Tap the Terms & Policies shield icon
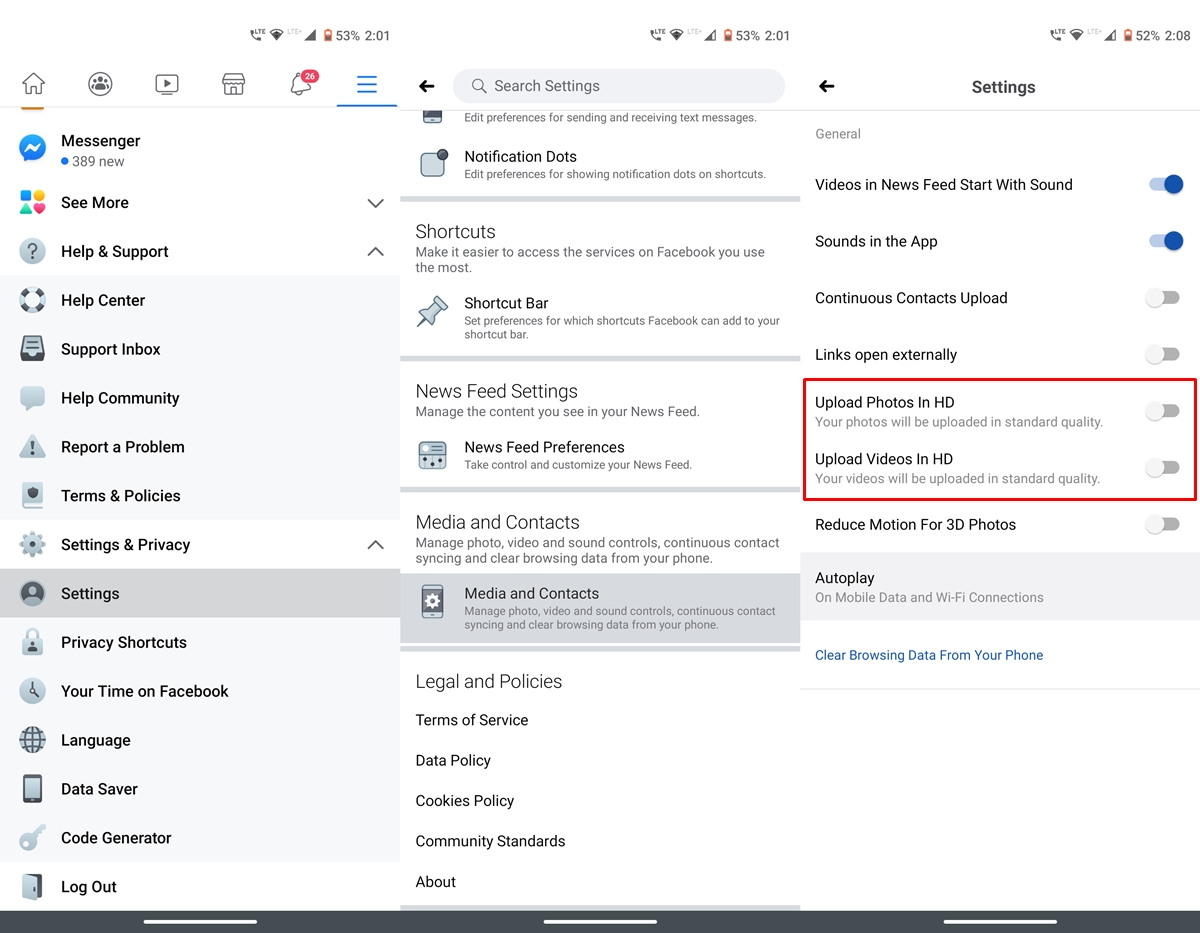Screen dimensions: 1200x933 [x=33, y=495]
